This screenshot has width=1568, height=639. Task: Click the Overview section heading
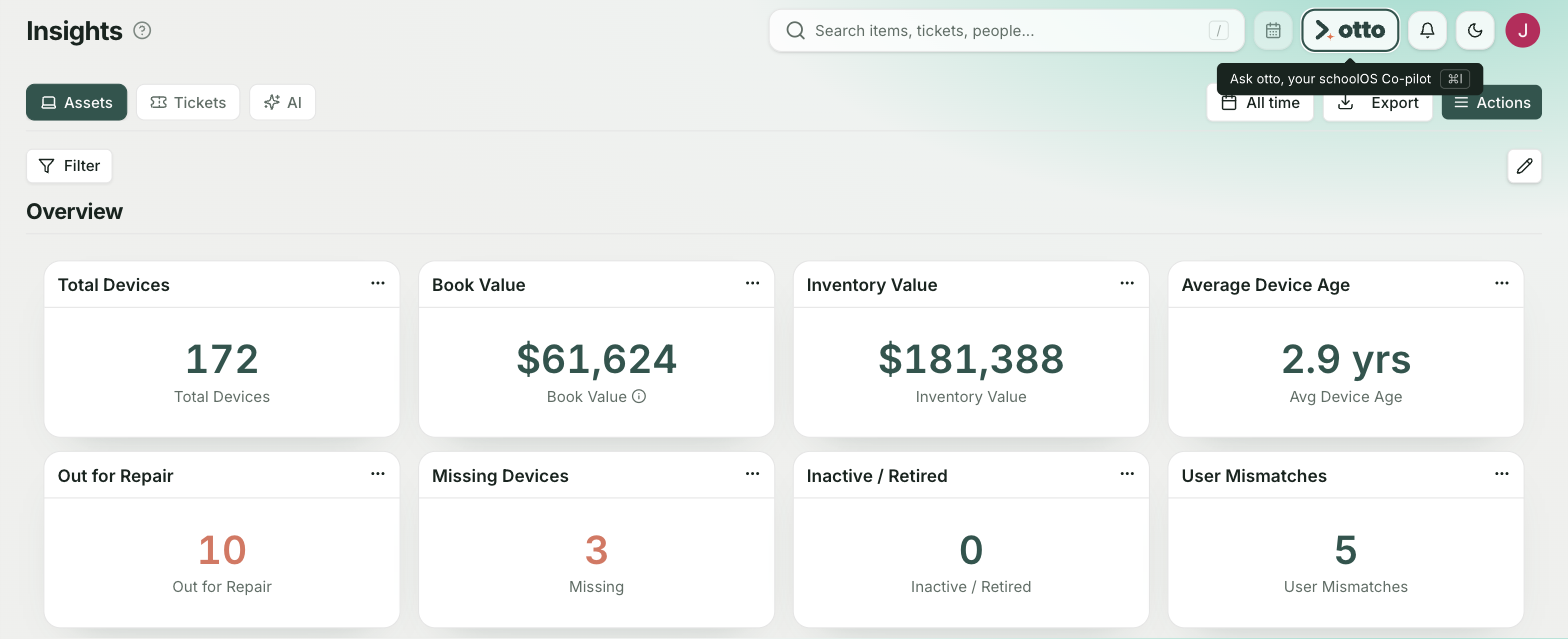75,212
